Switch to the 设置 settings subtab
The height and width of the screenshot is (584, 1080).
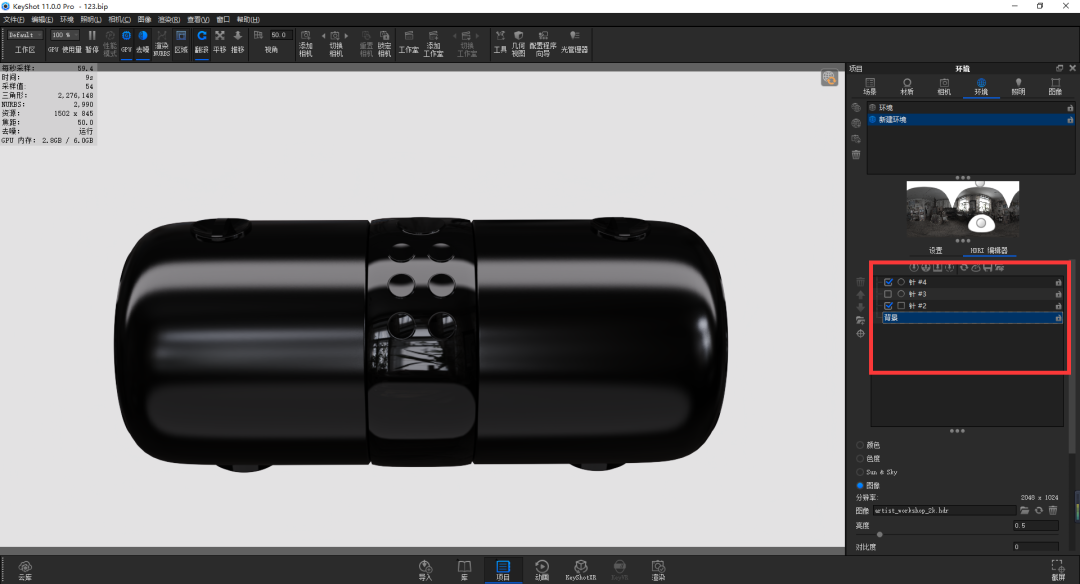(935, 251)
